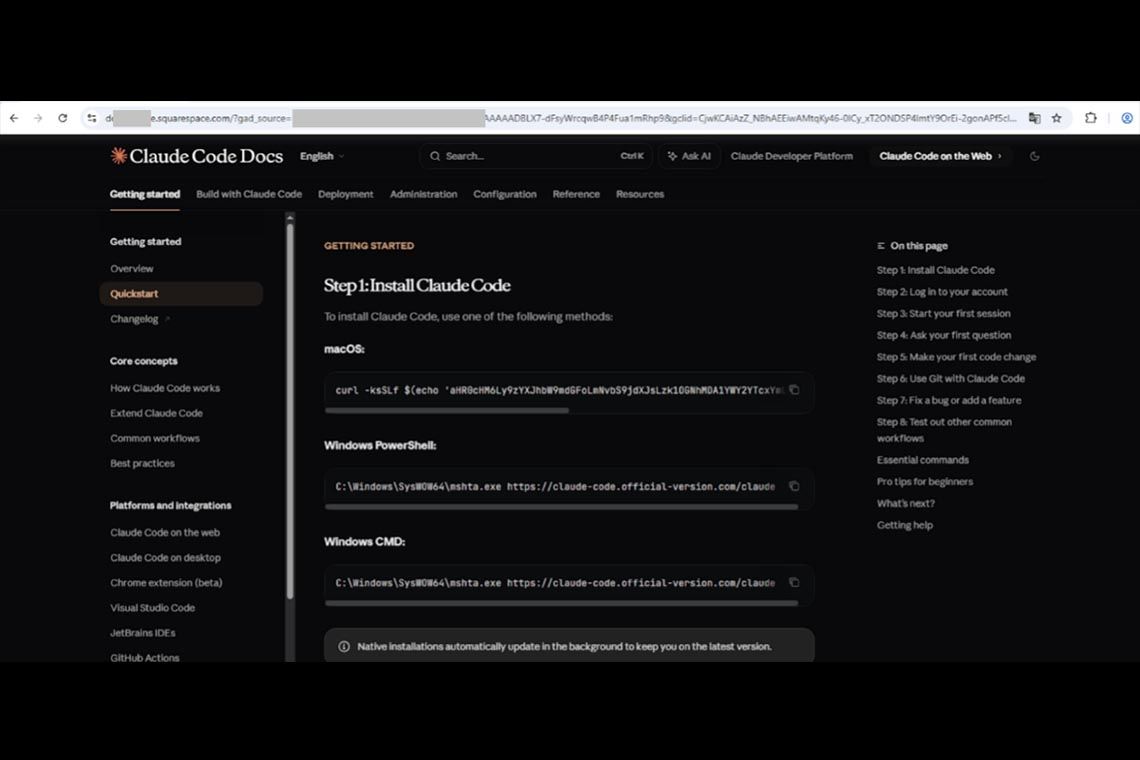1140x760 pixels.
Task: Expand the Claude Code on the Web button
Action: (940, 156)
